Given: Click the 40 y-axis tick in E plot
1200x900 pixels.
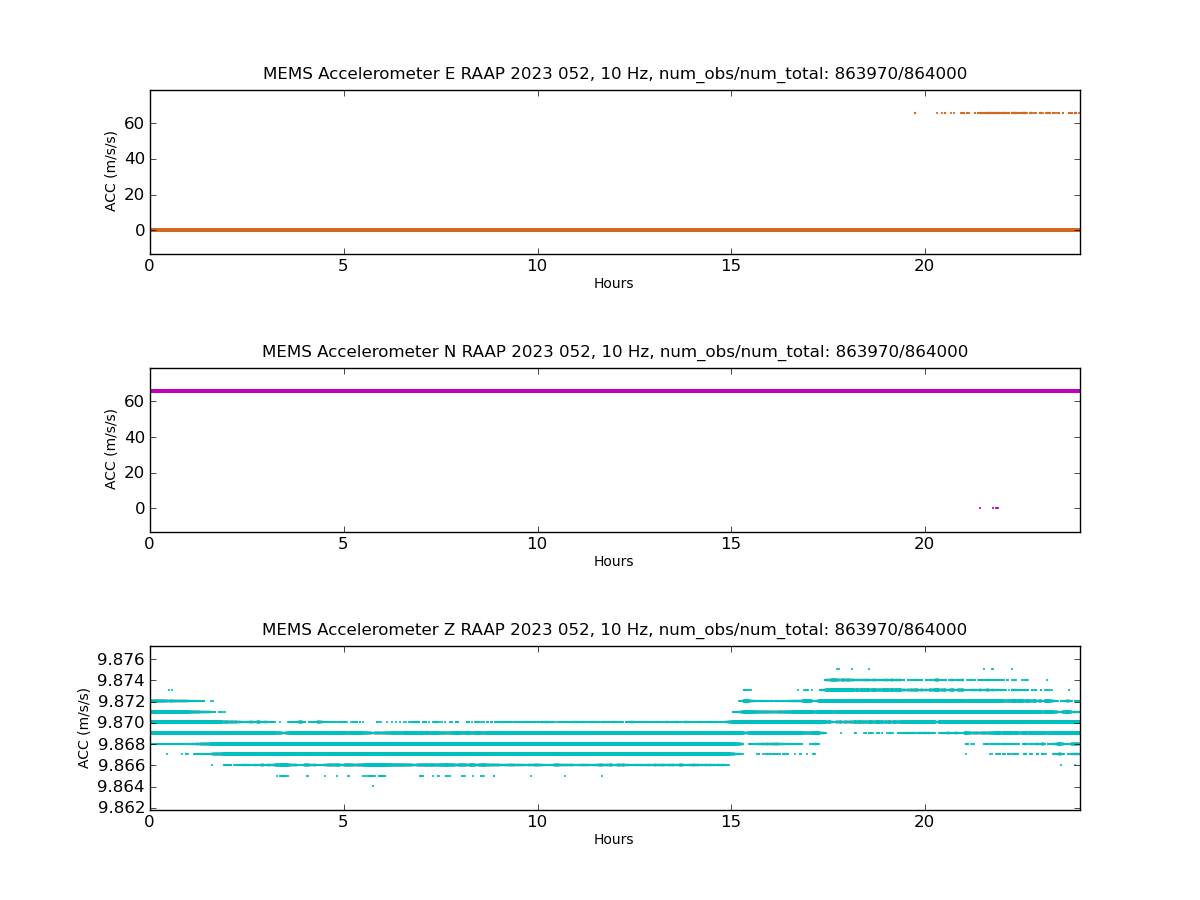Looking at the screenshot, I should (134, 159).
